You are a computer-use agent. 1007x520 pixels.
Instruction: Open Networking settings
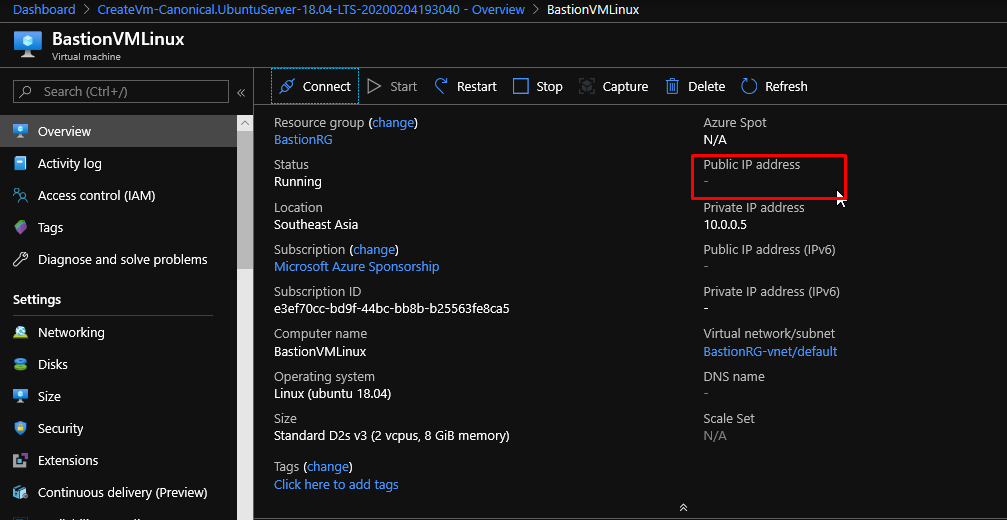(118, 332)
